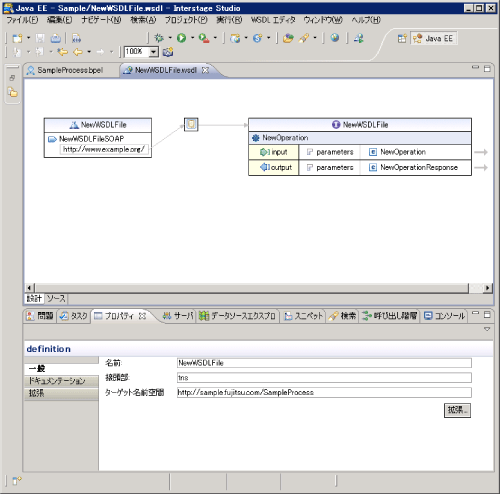Click the editor horizontal scrollbar left arrow
Image resolution: width=500 pixels, height=494 pixels.
(x=30, y=288)
